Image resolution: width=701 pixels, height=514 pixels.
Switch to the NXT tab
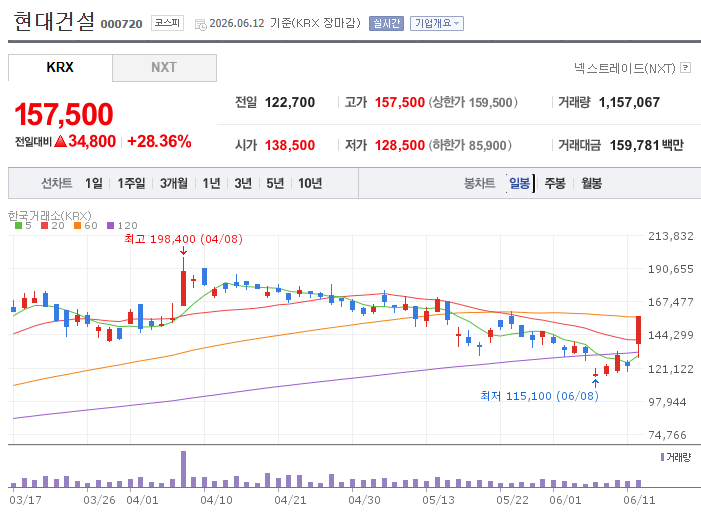pyautogui.click(x=164, y=67)
